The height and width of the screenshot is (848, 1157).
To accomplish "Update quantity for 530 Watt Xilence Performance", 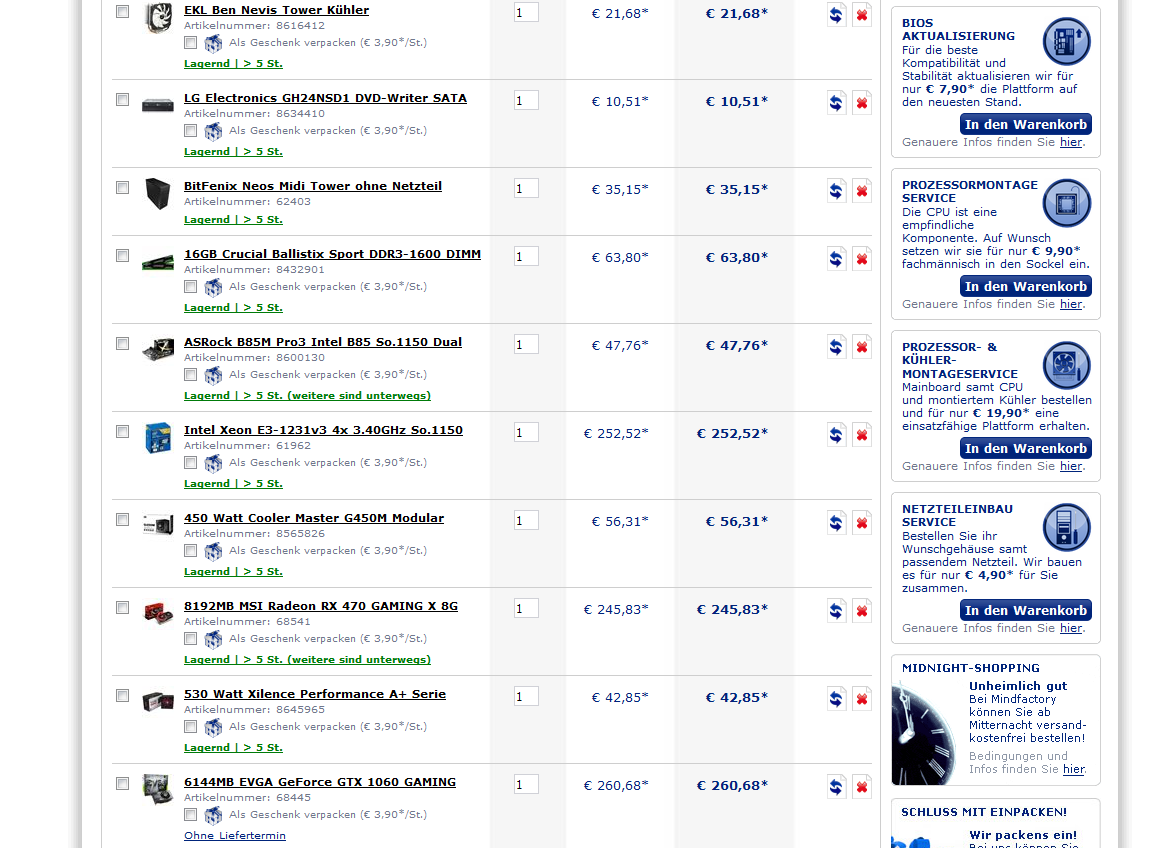I will pyautogui.click(x=835, y=699).
